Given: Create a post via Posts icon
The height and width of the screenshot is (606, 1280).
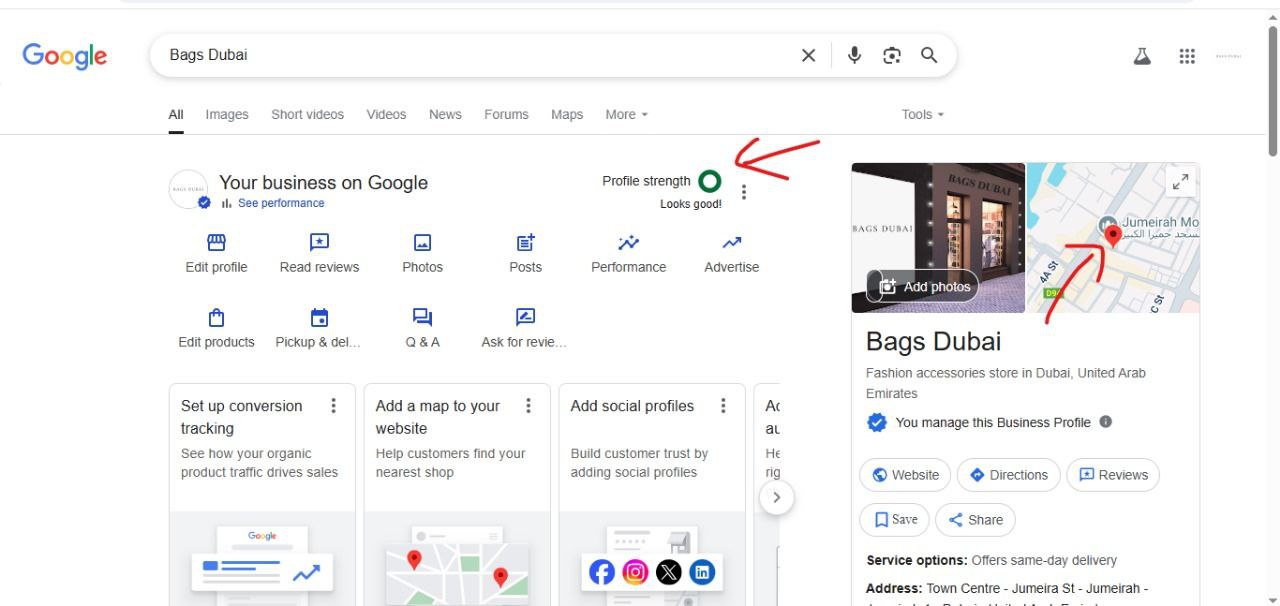Looking at the screenshot, I should coord(525,243).
